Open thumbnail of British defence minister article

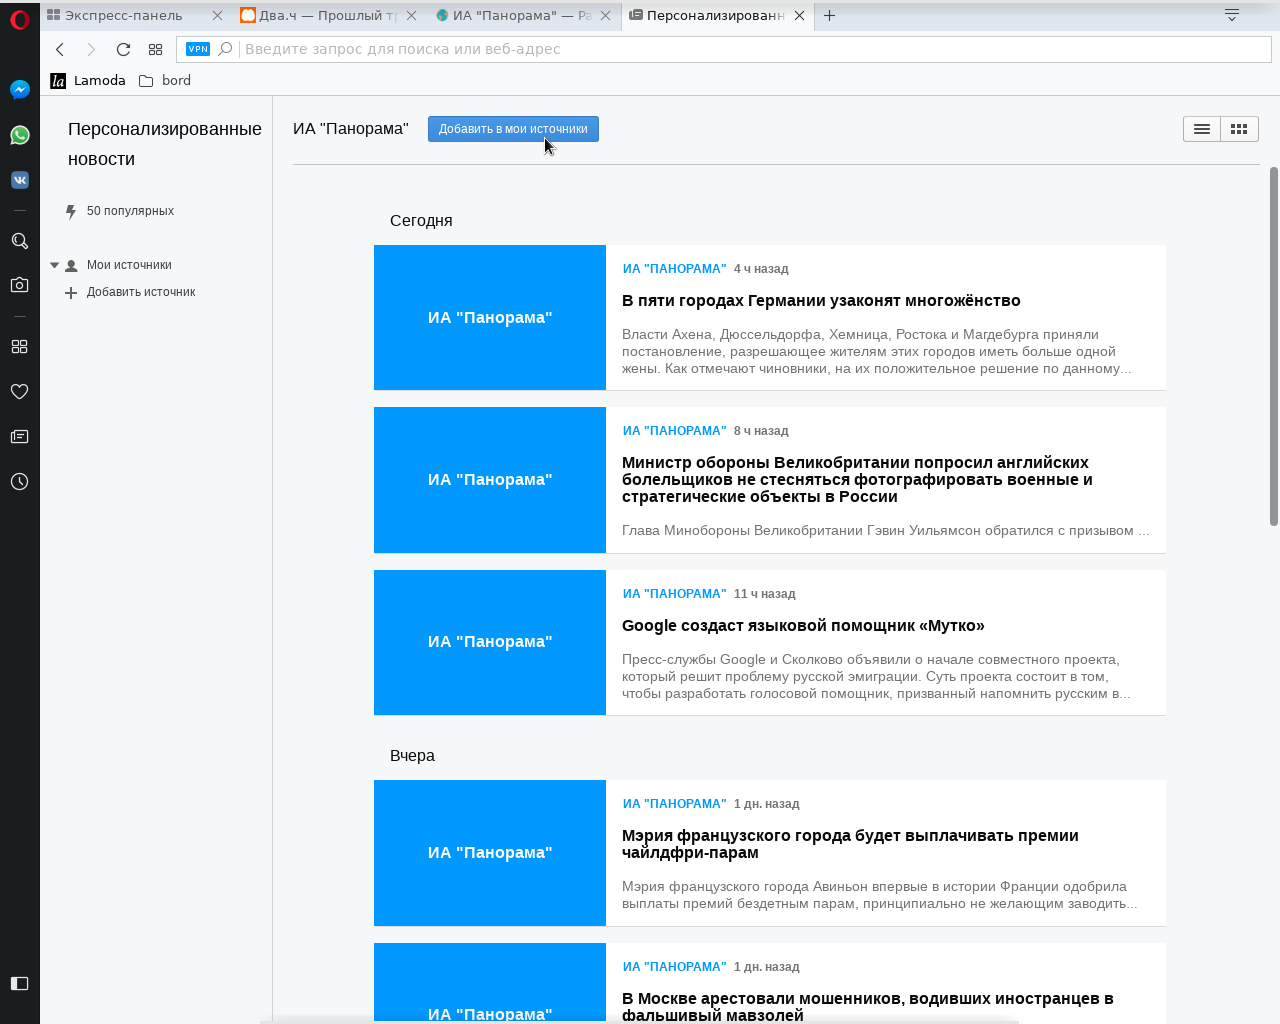pos(490,480)
